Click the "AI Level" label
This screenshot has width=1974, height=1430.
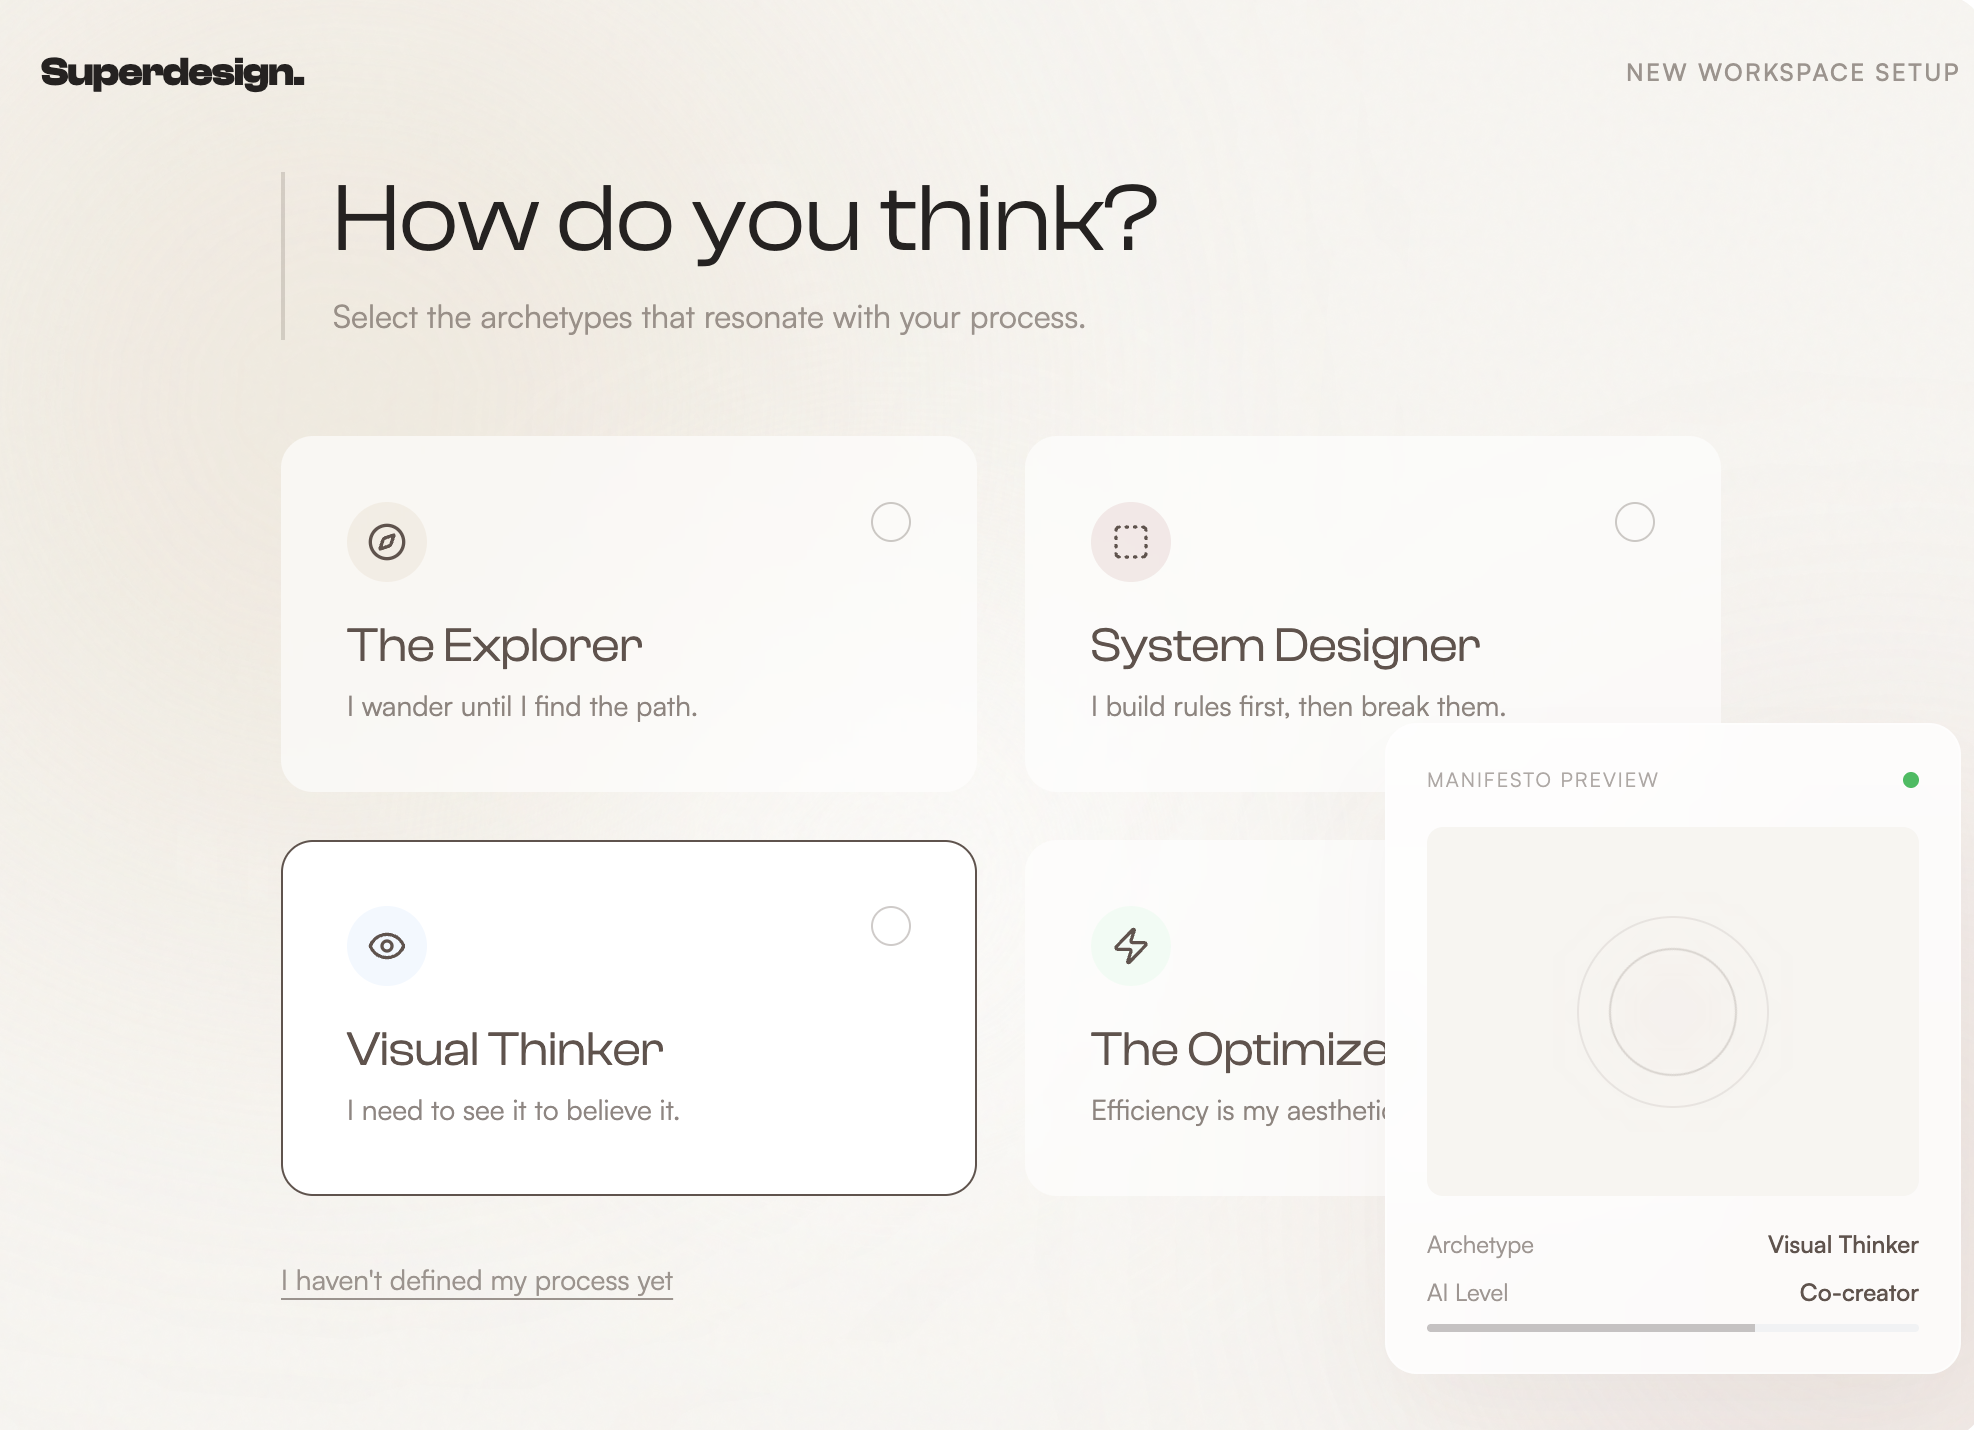tap(1467, 1293)
